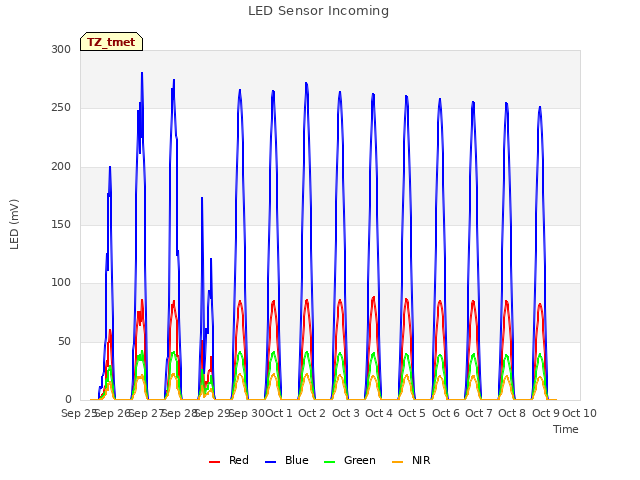
Task: Click the TZ_tmet annotation label
Action: click(x=111, y=42)
